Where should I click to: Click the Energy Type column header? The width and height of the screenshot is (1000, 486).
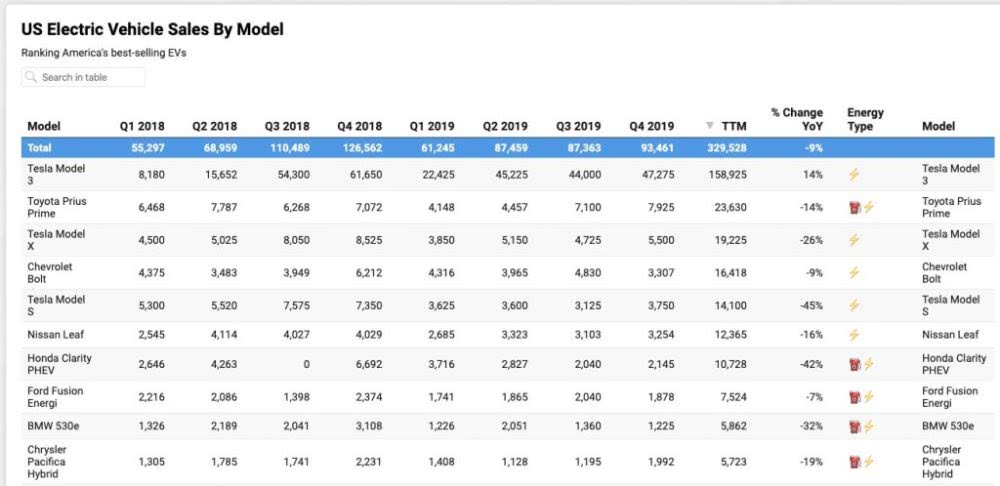(865, 119)
